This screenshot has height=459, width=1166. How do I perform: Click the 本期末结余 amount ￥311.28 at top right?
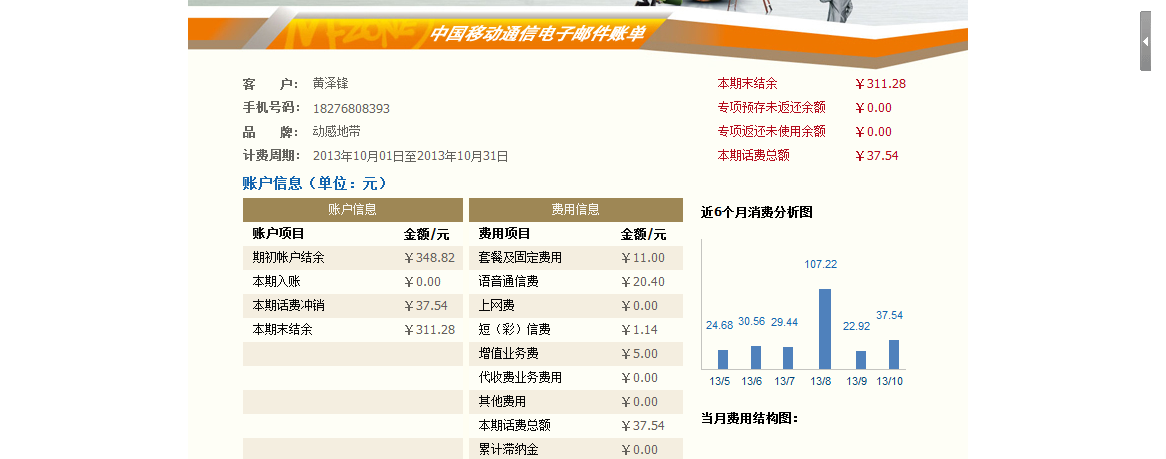880,84
